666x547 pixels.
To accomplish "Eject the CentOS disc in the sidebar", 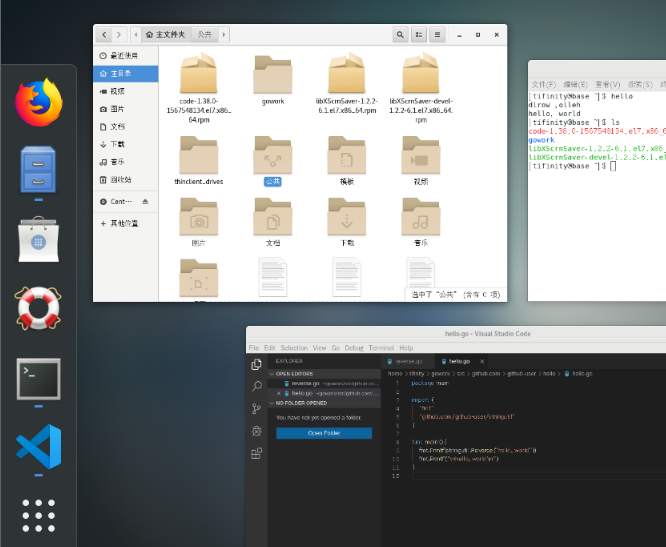I will 145,201.
